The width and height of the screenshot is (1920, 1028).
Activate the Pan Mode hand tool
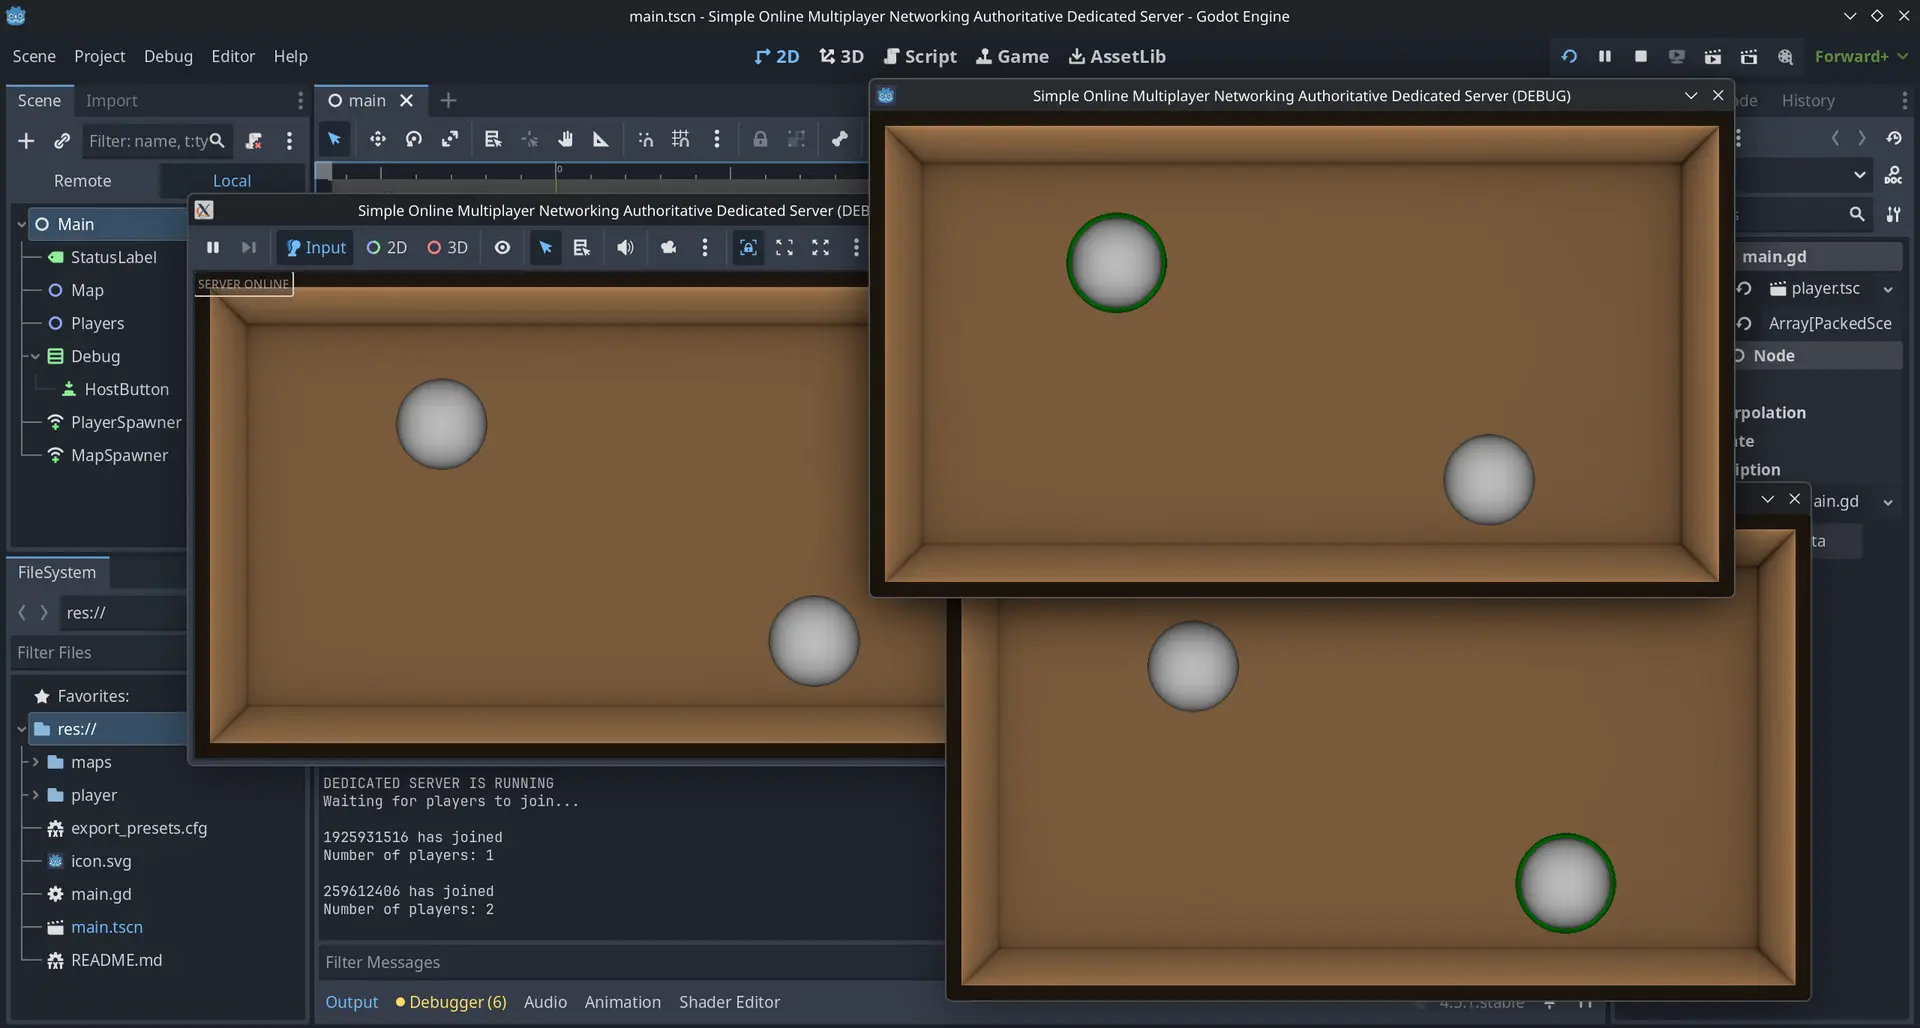tap(565, 139)
